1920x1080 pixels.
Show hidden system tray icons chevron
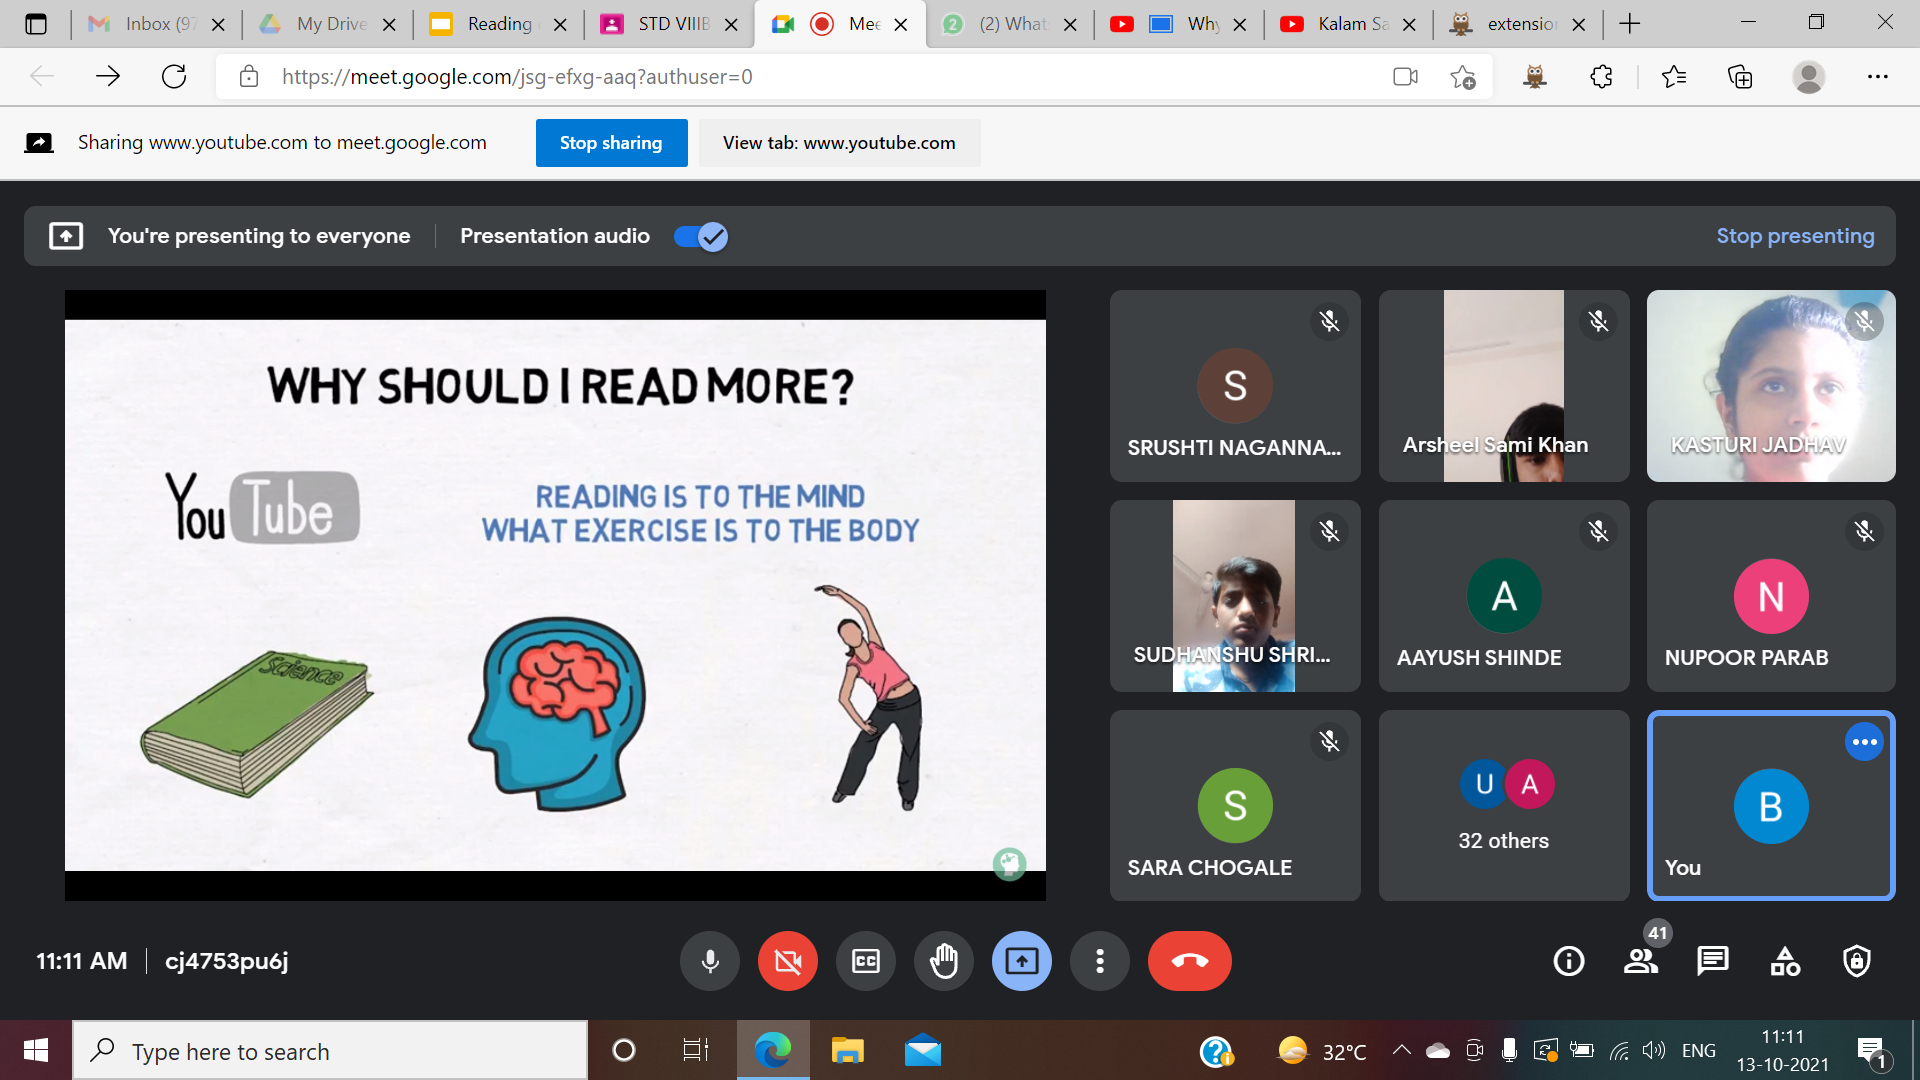click(1401, 1050)
